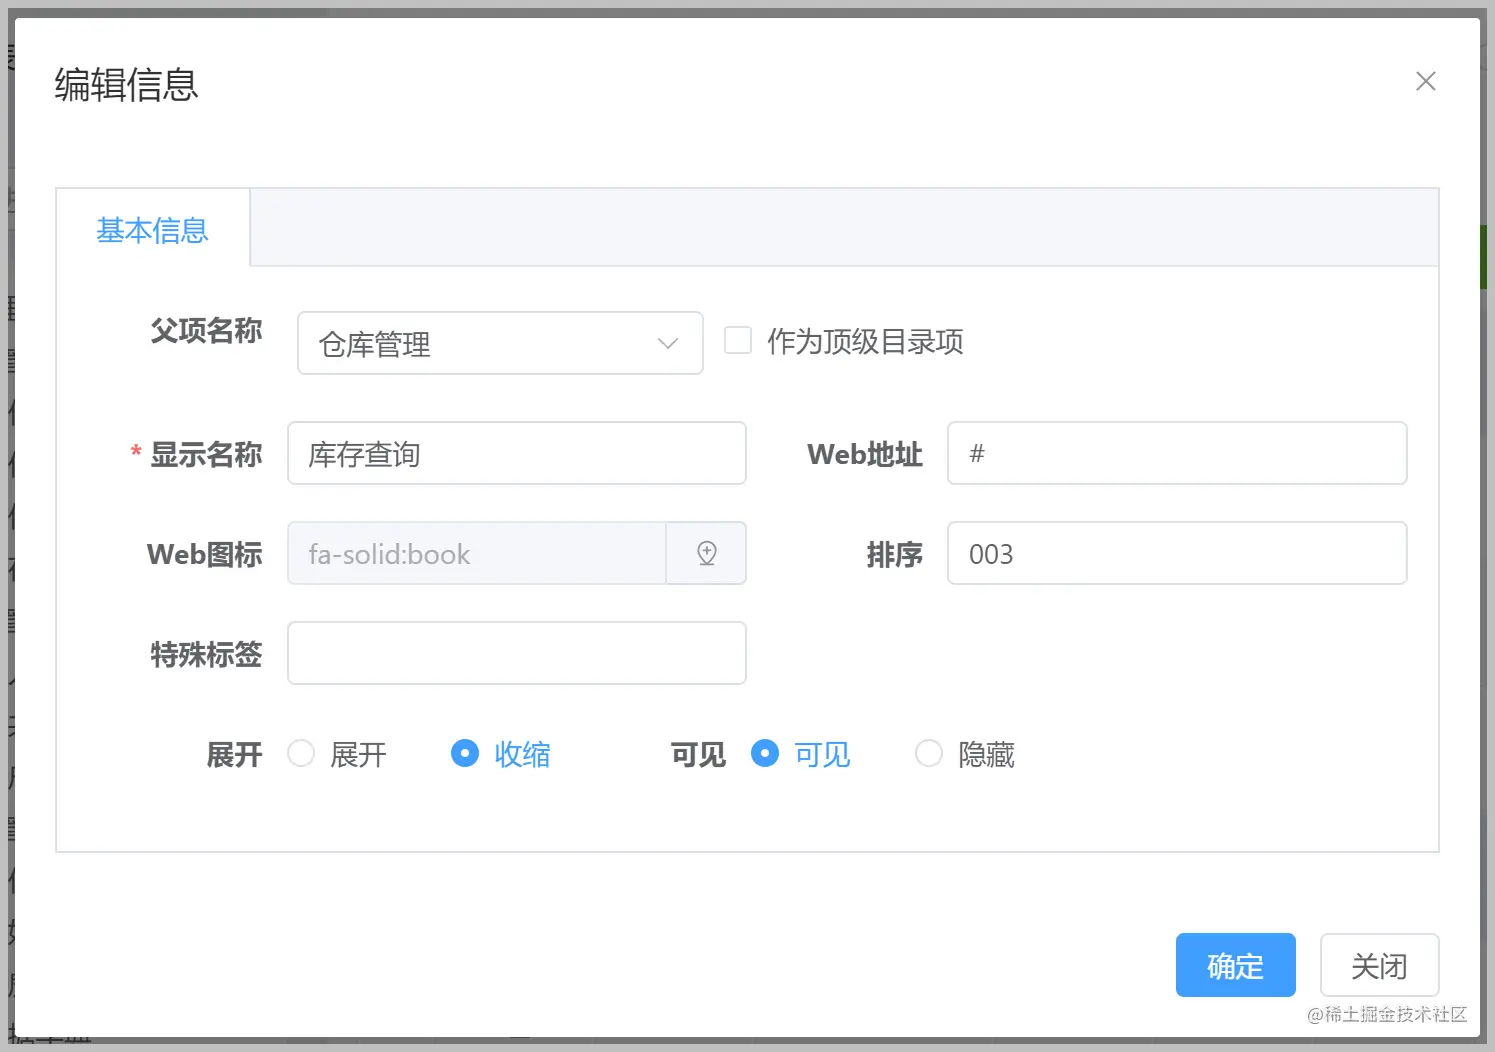This screenshot has height=1052, width=1495.
Task: Select the 展开 radio button
Action: tap(301, 753)
